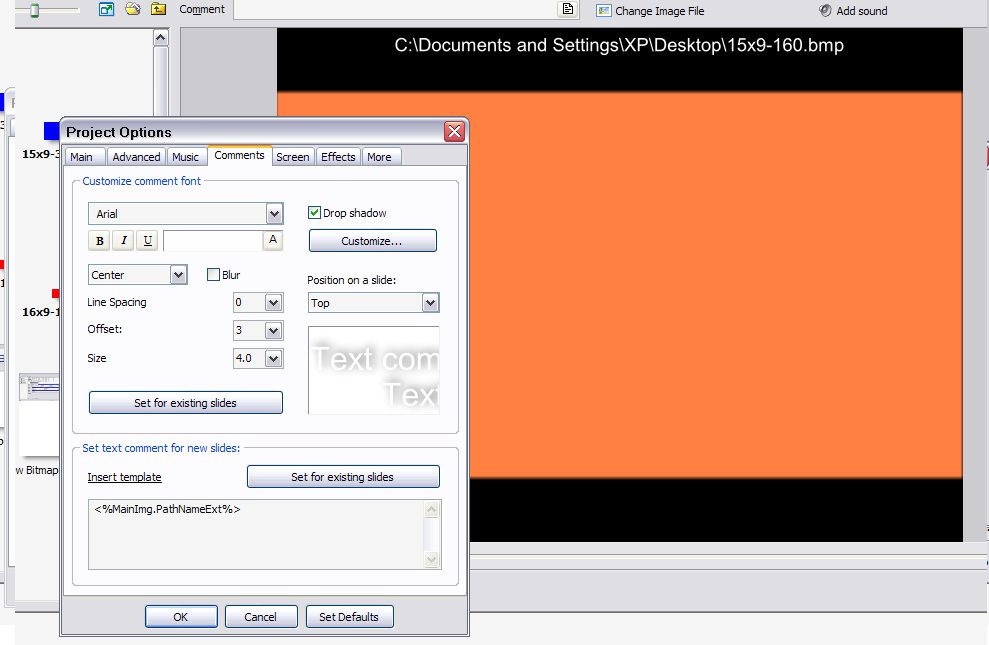Disable the Drop shadow checkbox
989x645 pixels.
[315, 213]
